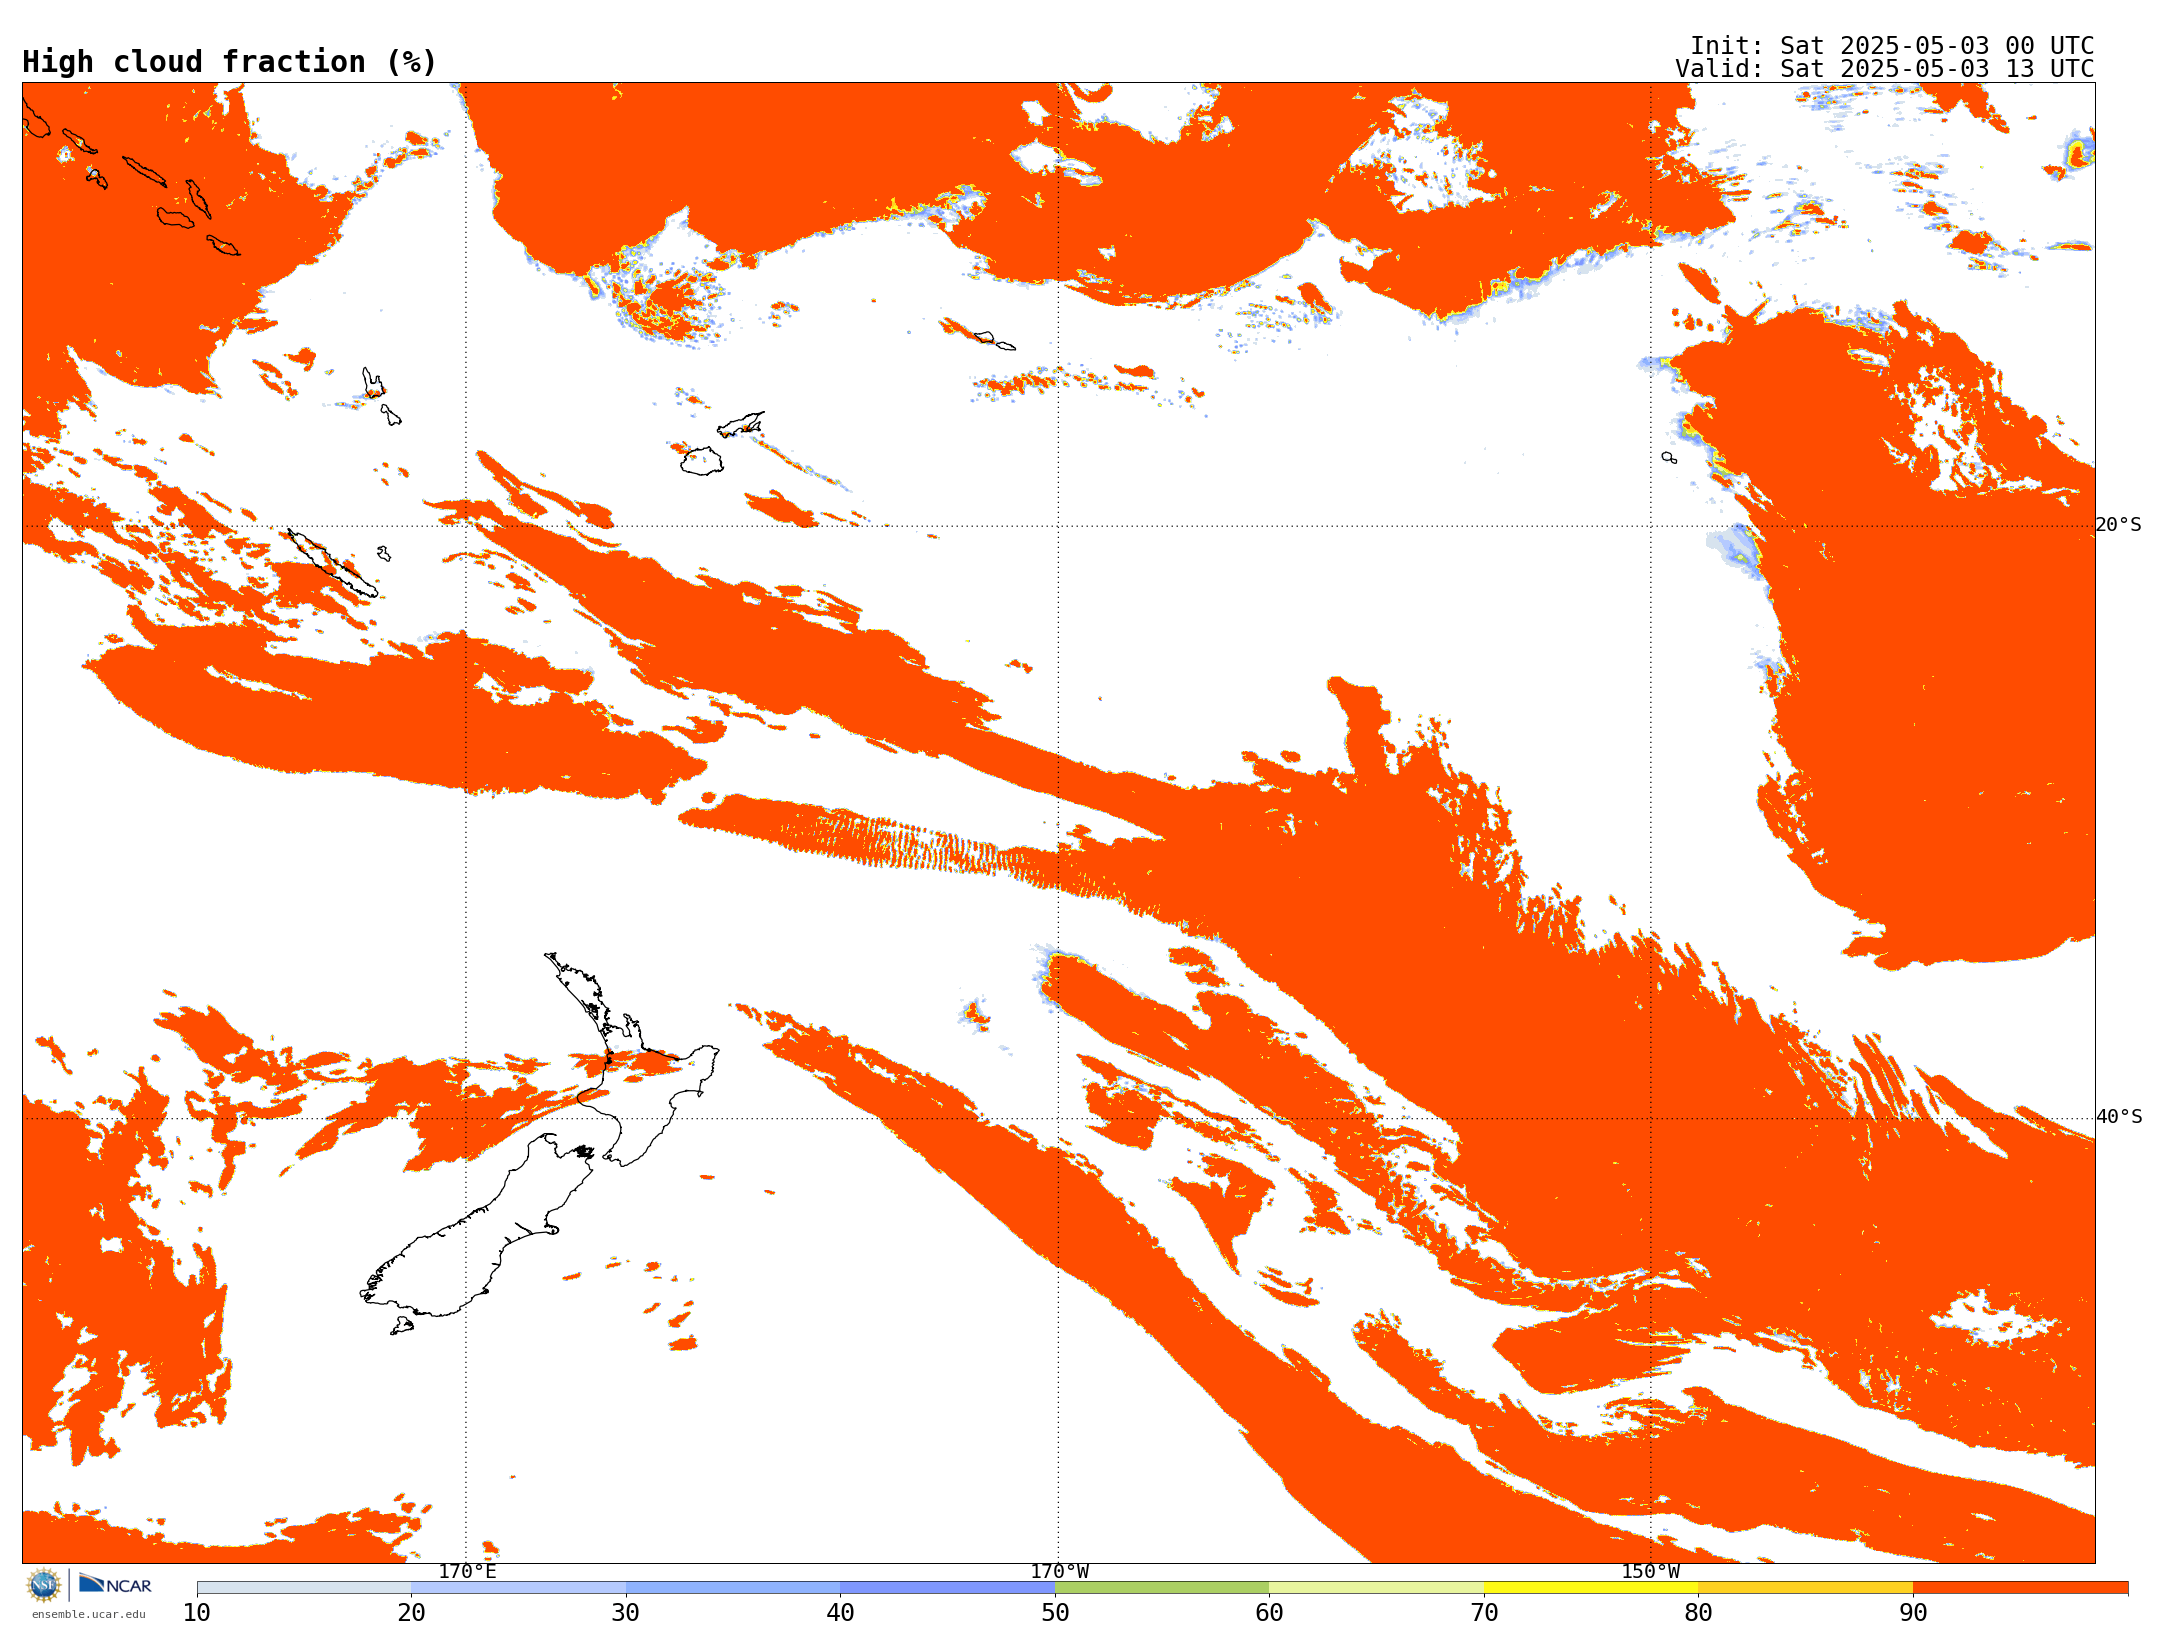Click the 170°E longitude label
Image resolution: width=2160 pixels, height=1626 pixels.
[x=467, y=1571]
